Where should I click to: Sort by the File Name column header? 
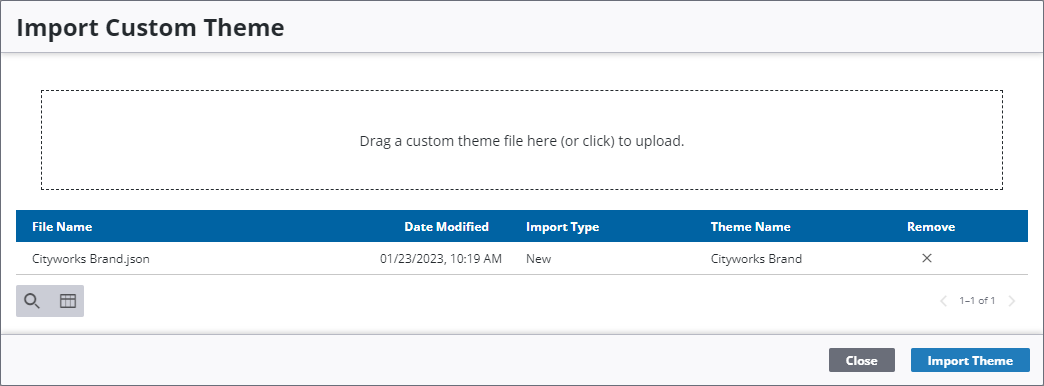(x=62, y=227)
